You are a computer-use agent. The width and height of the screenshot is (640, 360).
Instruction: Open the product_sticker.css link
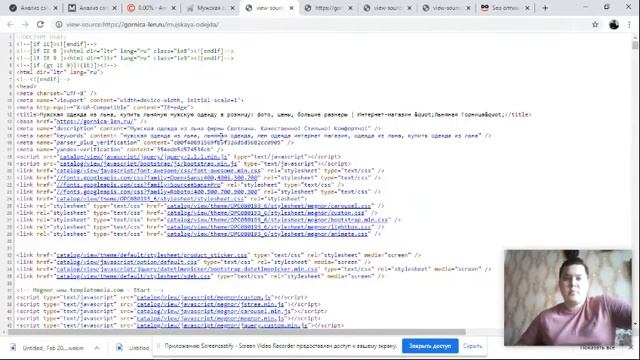pos(152,255)
